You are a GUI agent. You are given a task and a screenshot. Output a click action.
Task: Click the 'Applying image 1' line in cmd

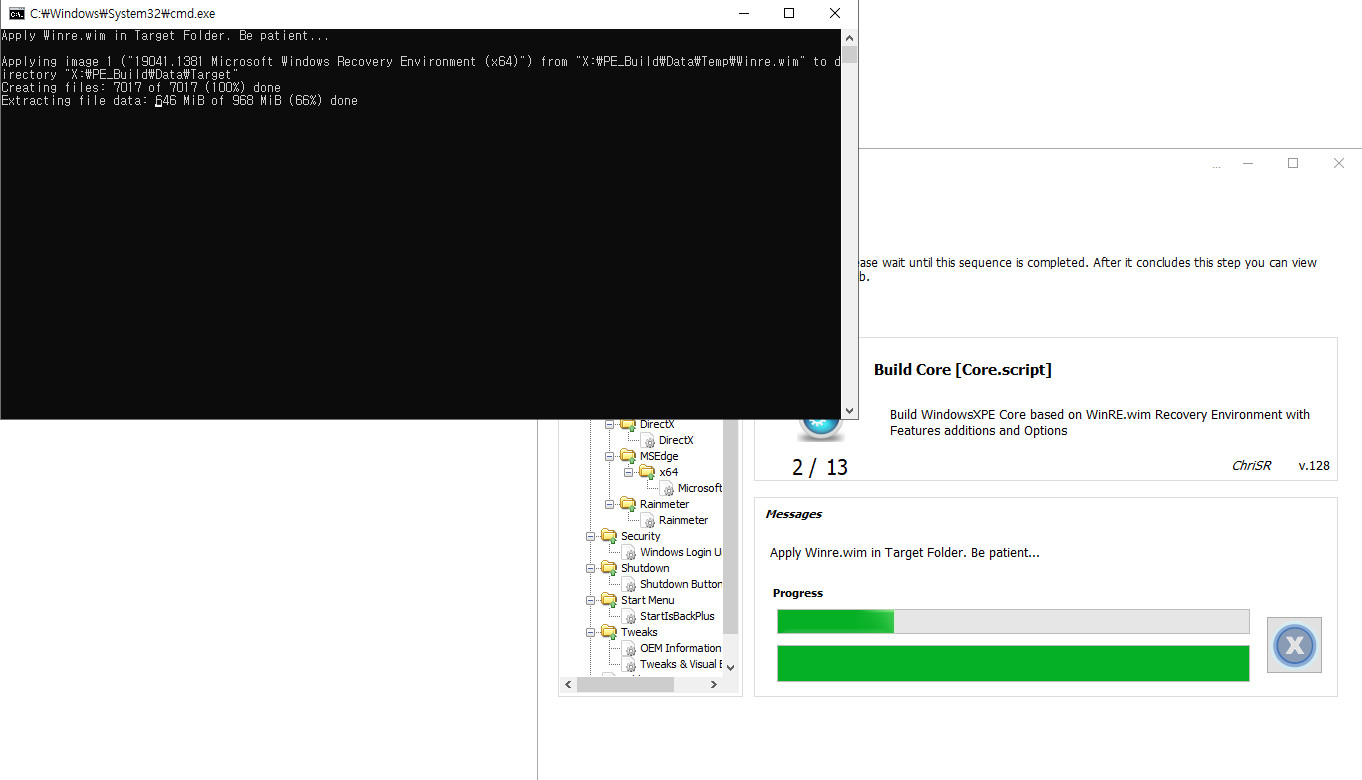420,68
